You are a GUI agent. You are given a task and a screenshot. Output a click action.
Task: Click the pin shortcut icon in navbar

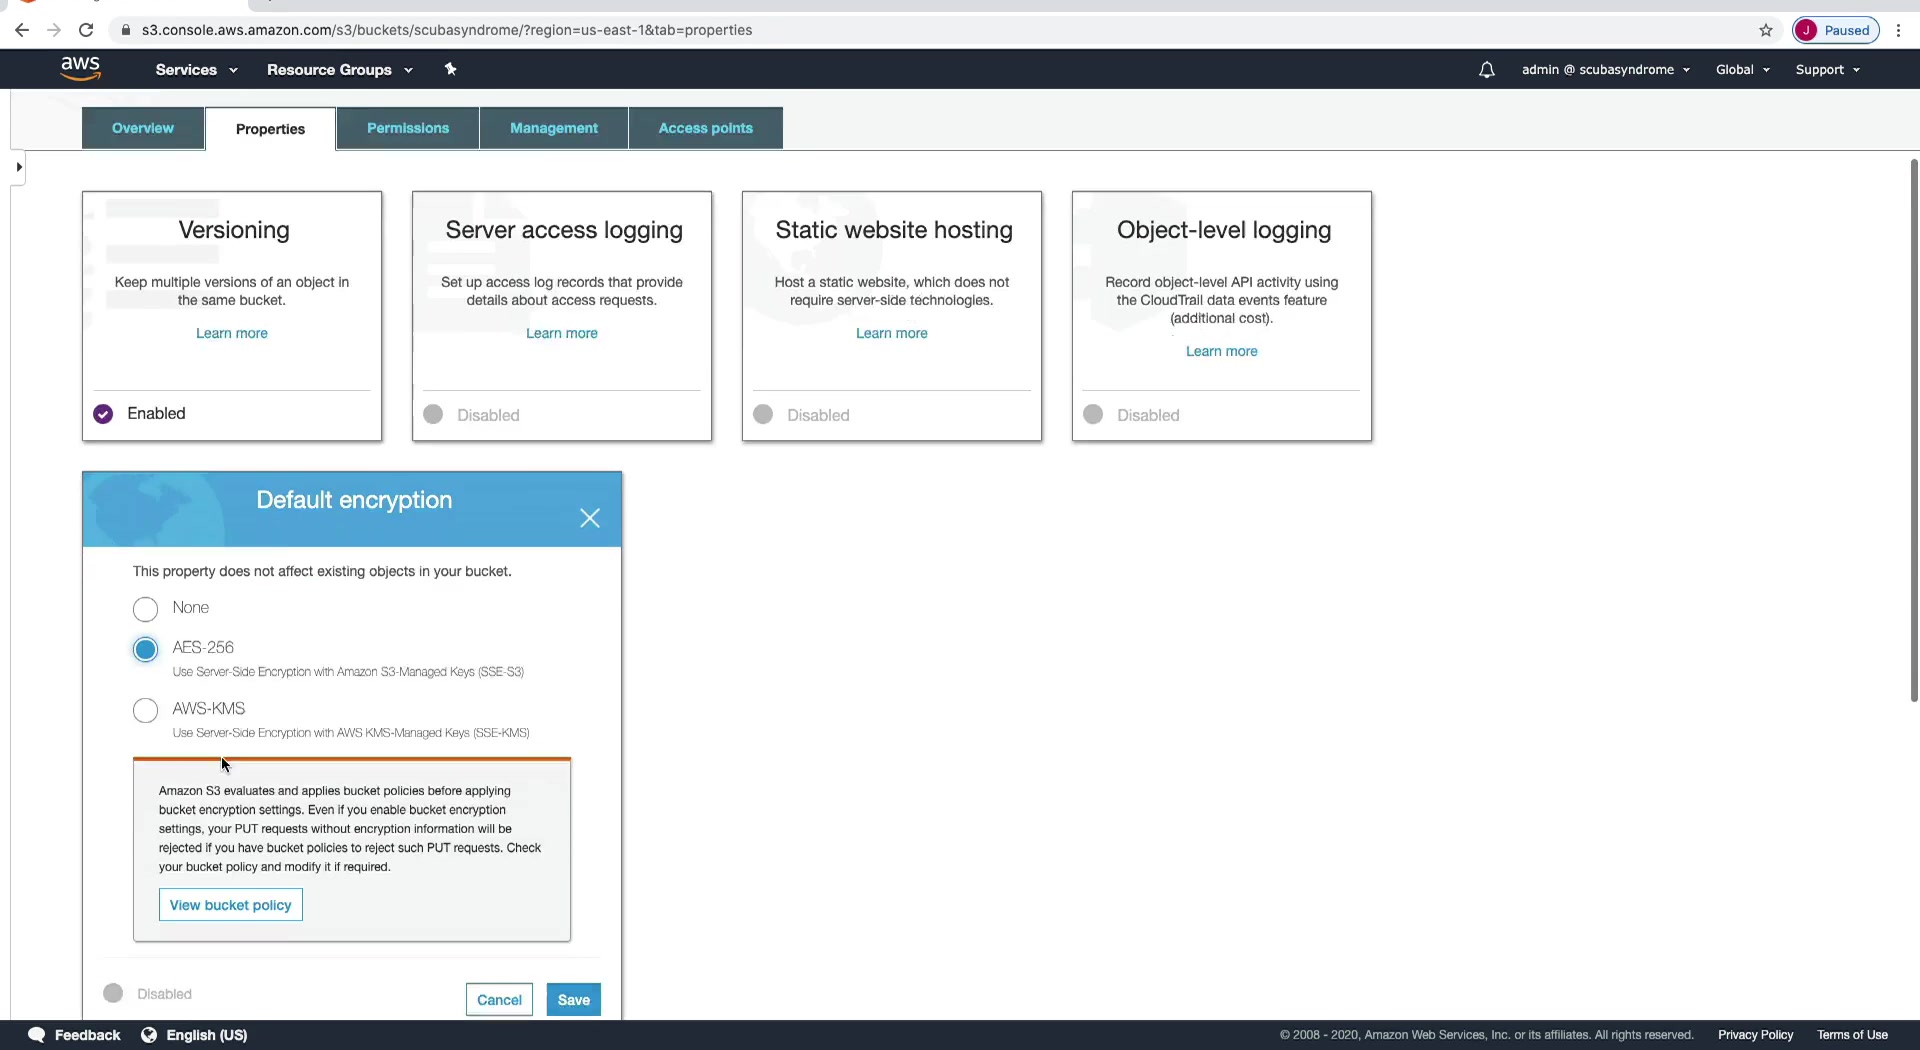(451, 69)
